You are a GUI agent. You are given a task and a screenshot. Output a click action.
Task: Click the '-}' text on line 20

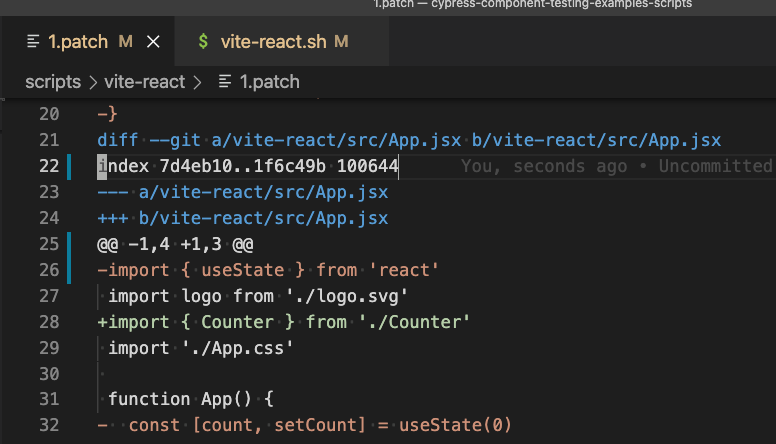coord(107,114)
